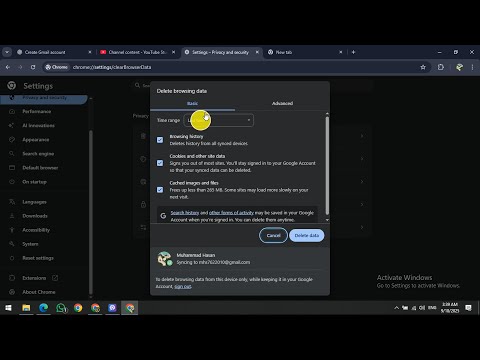Open Languages settings in sidebar
The width and height of the screenshot is (480, 360).
pos(34,202)
